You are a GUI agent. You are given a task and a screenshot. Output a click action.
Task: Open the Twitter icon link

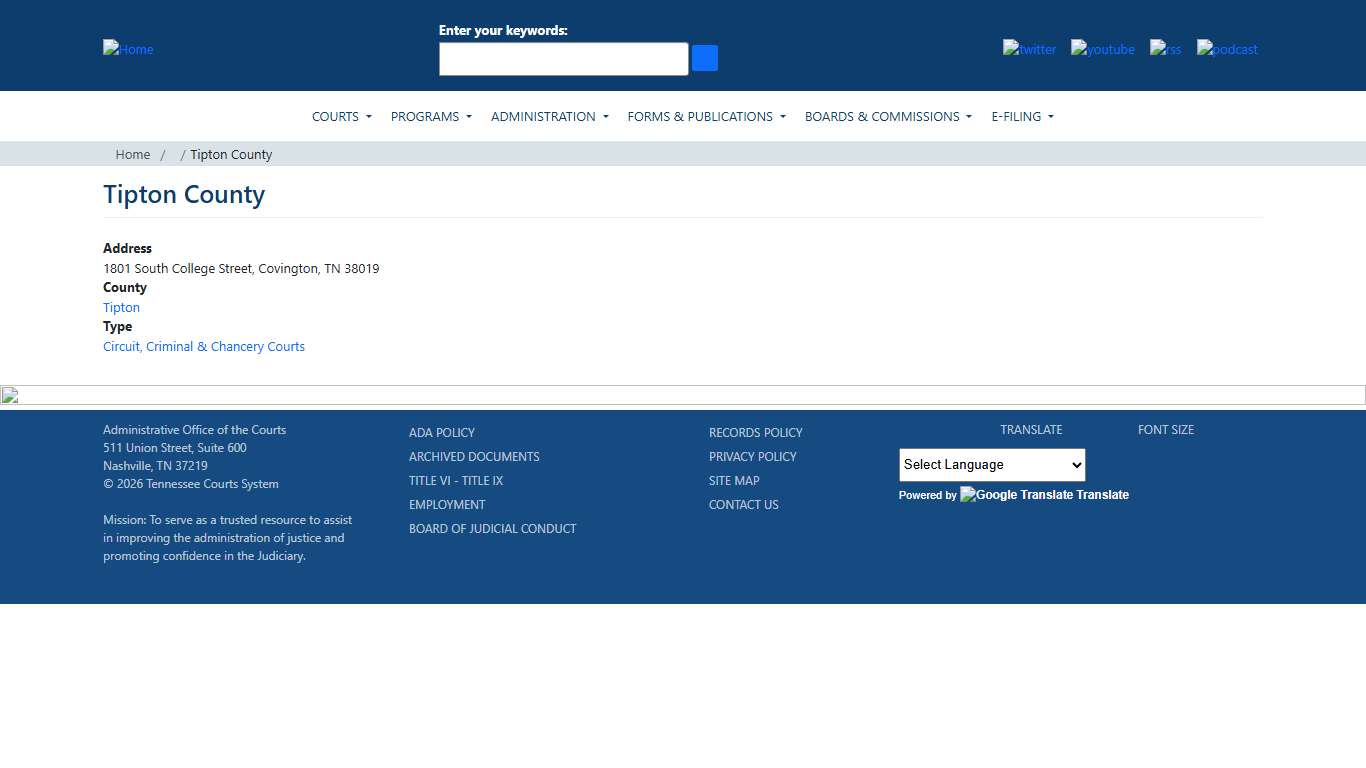click(1029, 49)
